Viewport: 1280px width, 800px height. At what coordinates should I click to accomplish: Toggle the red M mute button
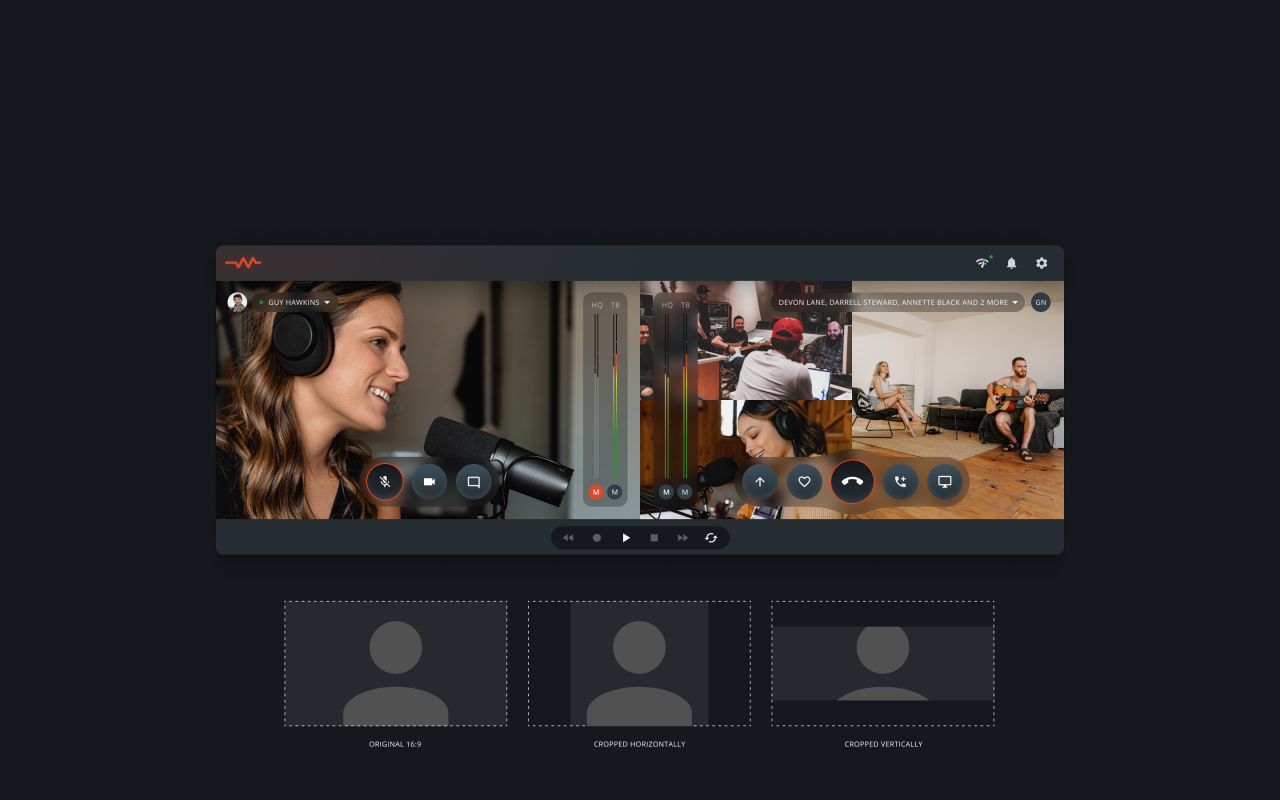click(x=596, y=492)
